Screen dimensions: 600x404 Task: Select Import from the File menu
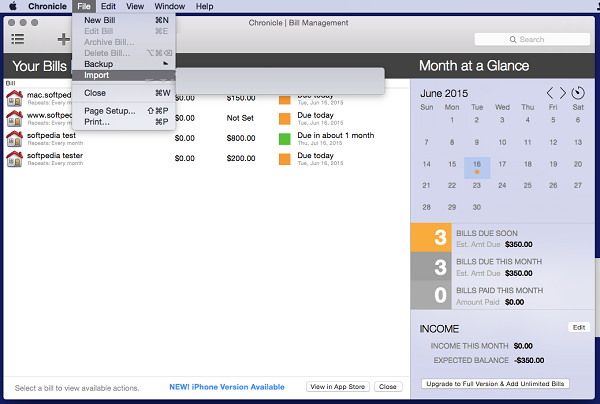[98, 75]
